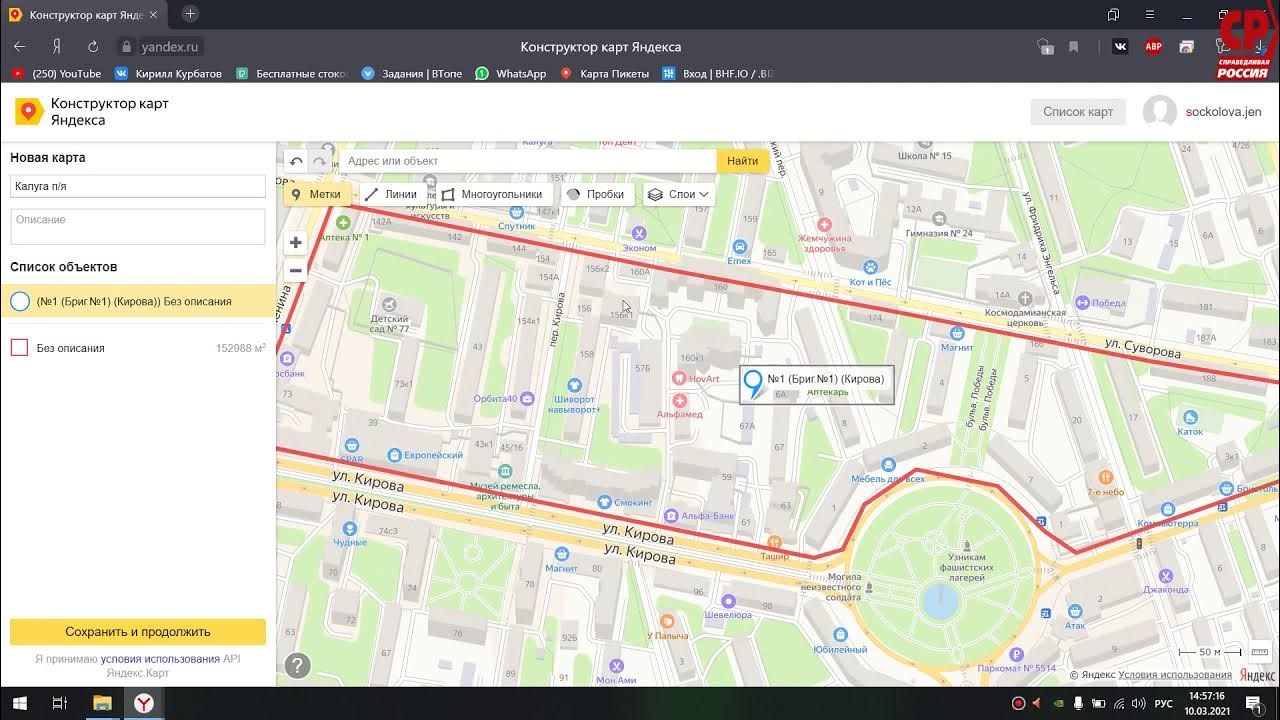Click the Описание description field
1280x720 pixels.
[x=138, y=226]
